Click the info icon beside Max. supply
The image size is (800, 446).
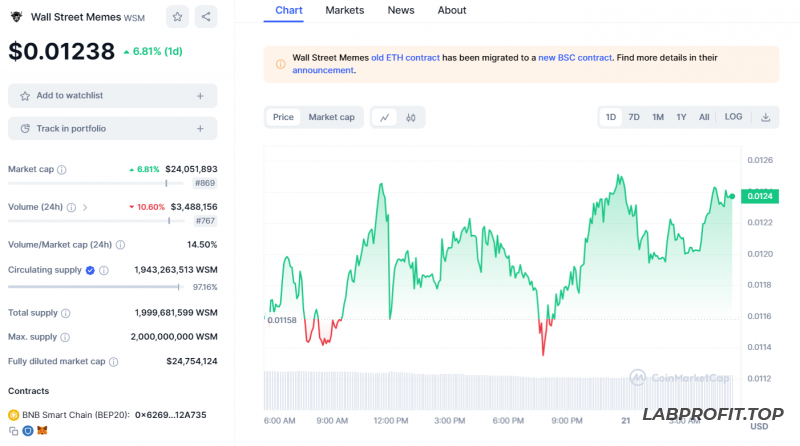point(68,337)
